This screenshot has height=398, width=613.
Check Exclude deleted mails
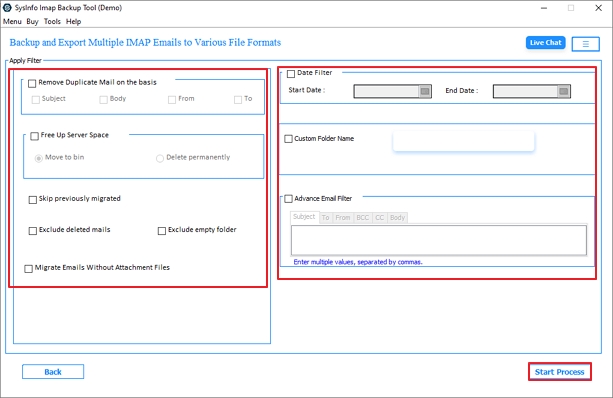[32, 231]
